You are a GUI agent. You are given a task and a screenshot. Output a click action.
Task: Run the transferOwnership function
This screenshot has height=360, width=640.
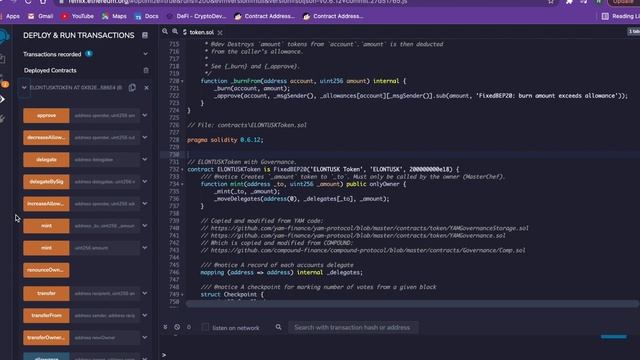tap(46, 338)
